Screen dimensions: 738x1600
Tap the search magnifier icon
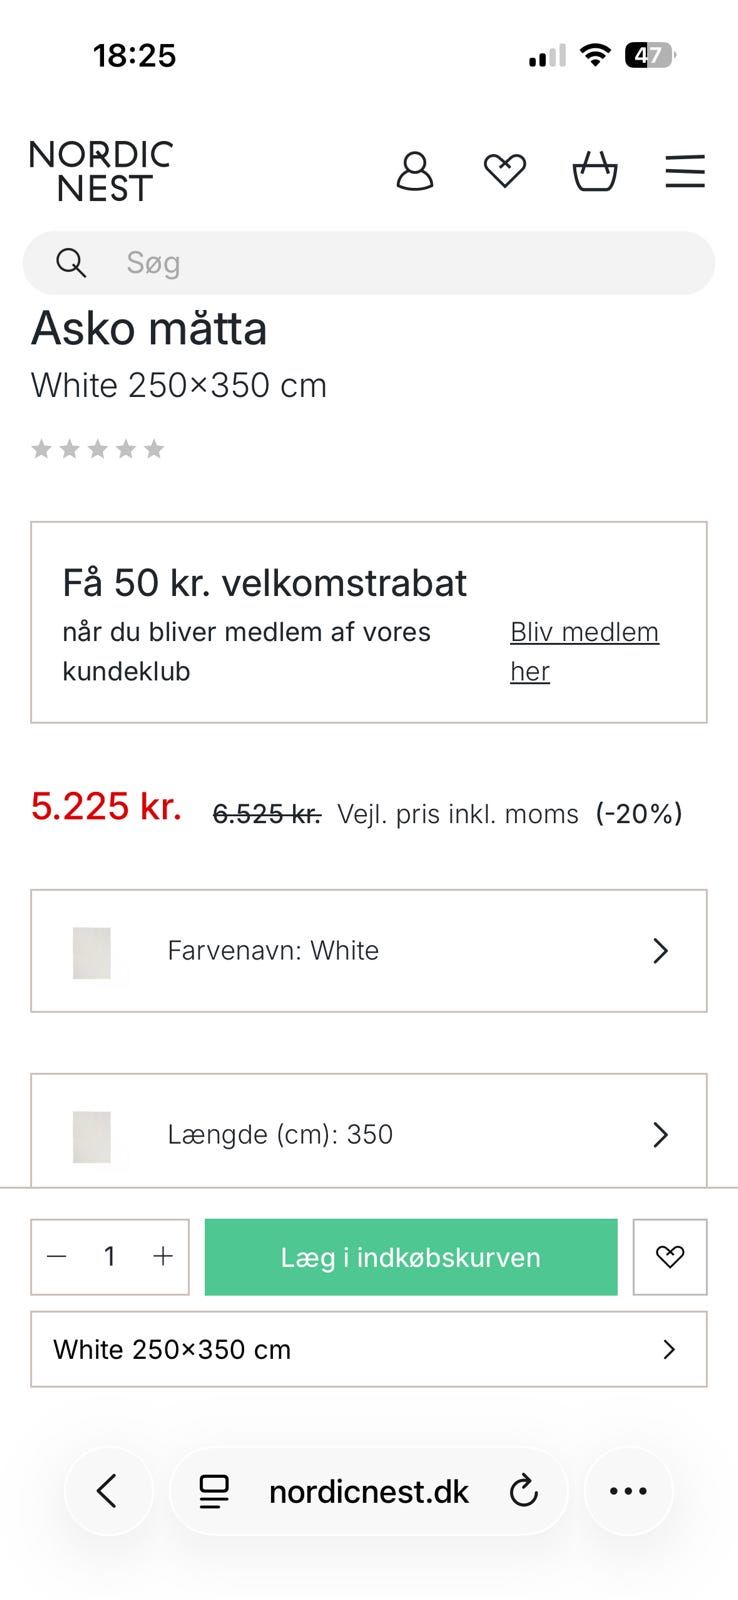point(71,263)
